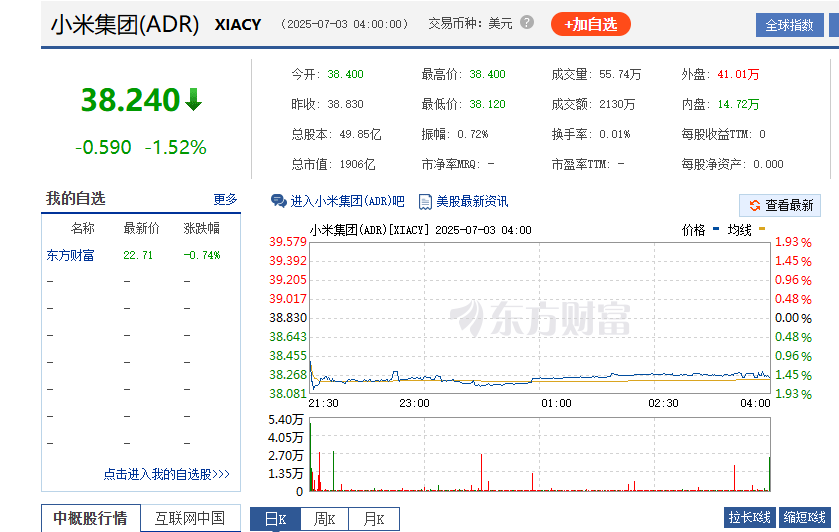Click the 名称 column header
Screen dimensions: 839x532
click(x=82, y=229)
